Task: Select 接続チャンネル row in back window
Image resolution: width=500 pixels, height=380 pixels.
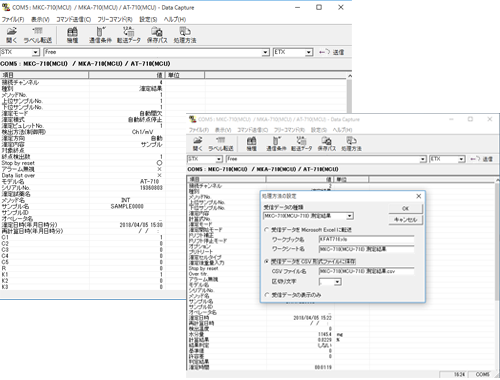Action: pyautogui.click(x=81, y=82)
